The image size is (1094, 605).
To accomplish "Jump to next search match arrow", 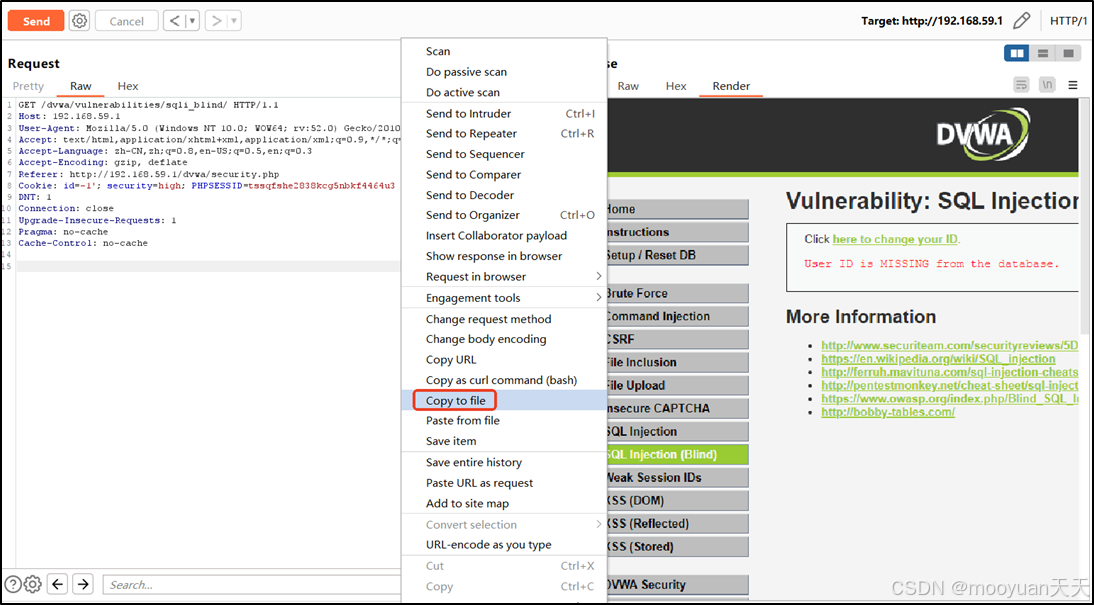I will click(x=83, y=584).
